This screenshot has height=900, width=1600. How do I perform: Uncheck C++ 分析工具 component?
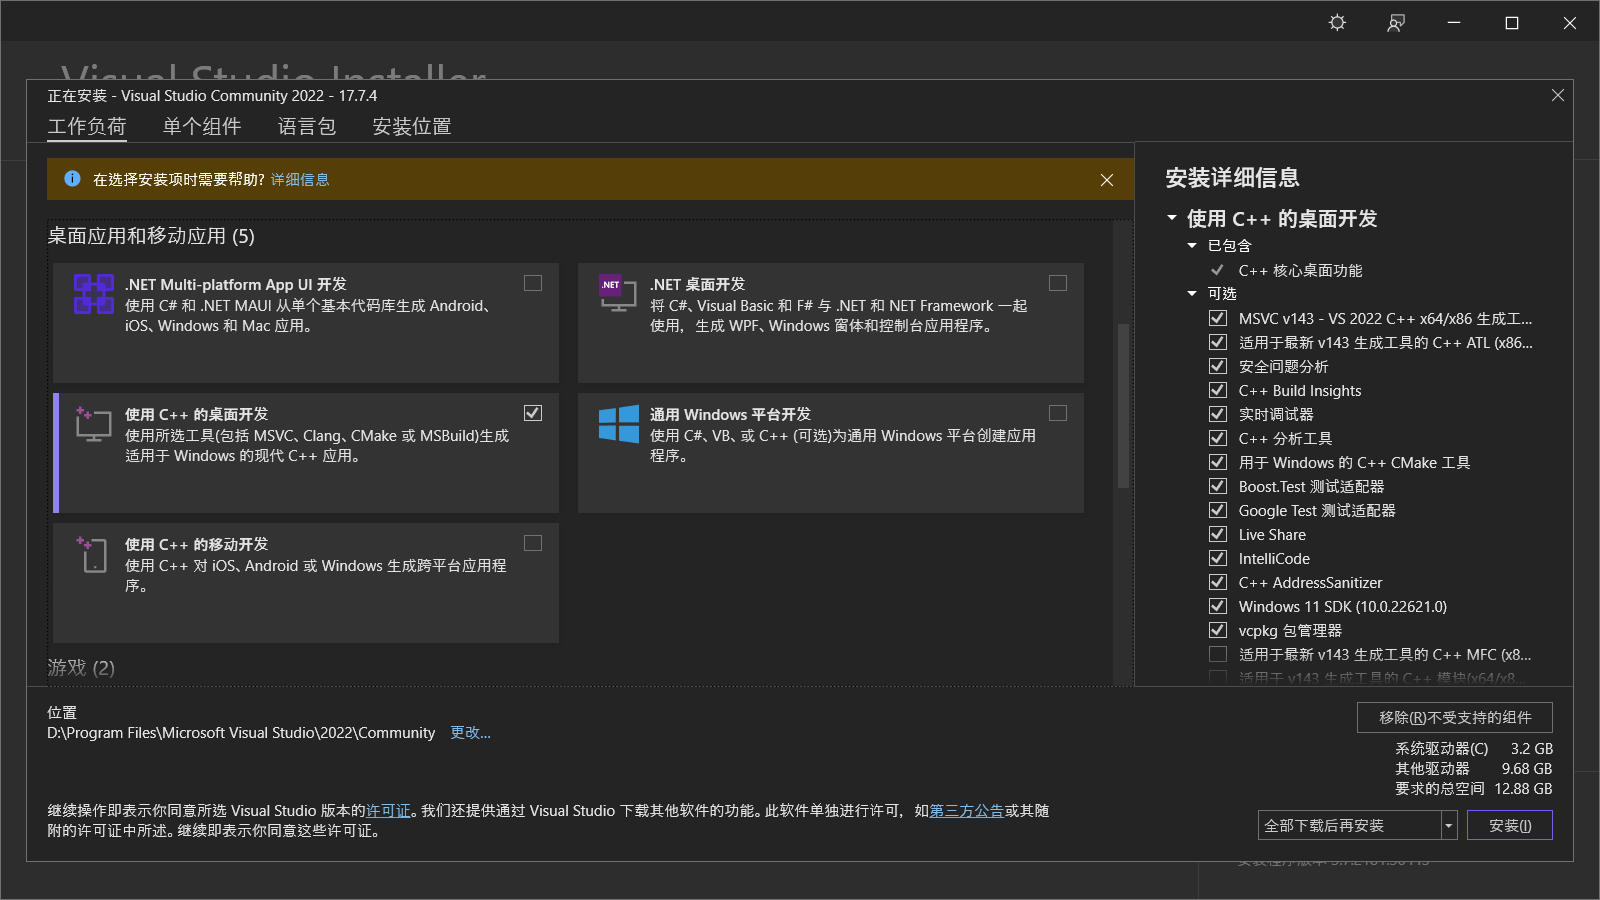(x=1218, y=438)
